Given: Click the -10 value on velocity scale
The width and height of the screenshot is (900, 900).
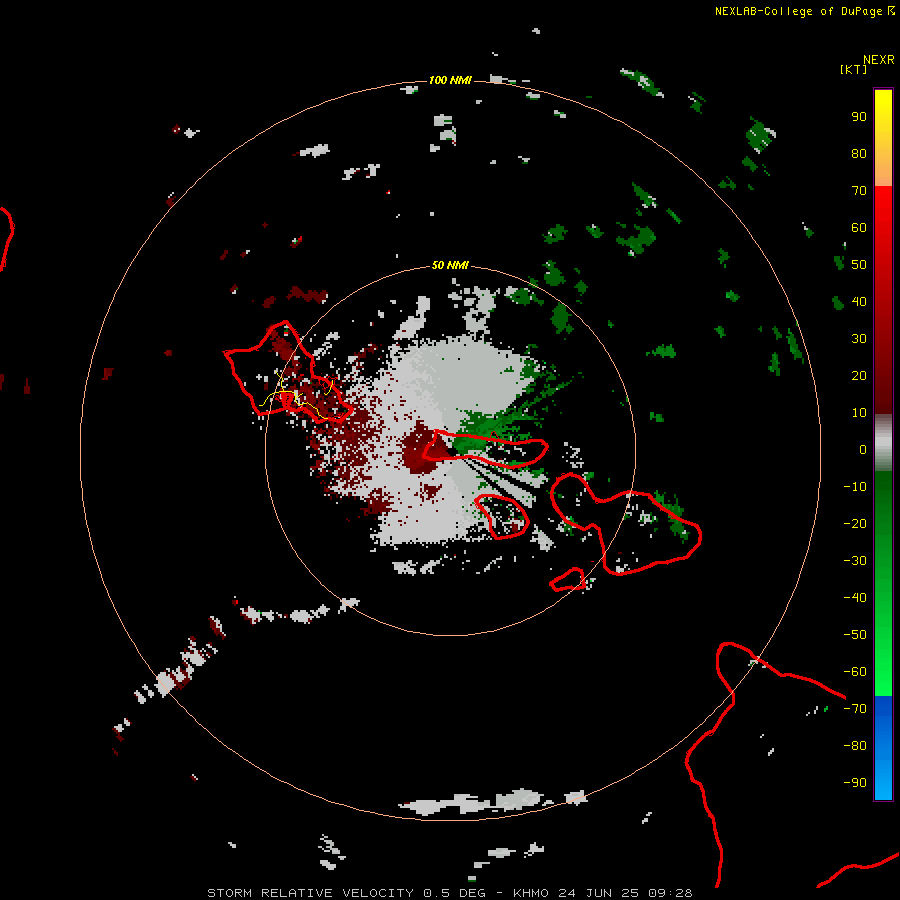Looking at the screenshot, I should click(x=855, y=487).
